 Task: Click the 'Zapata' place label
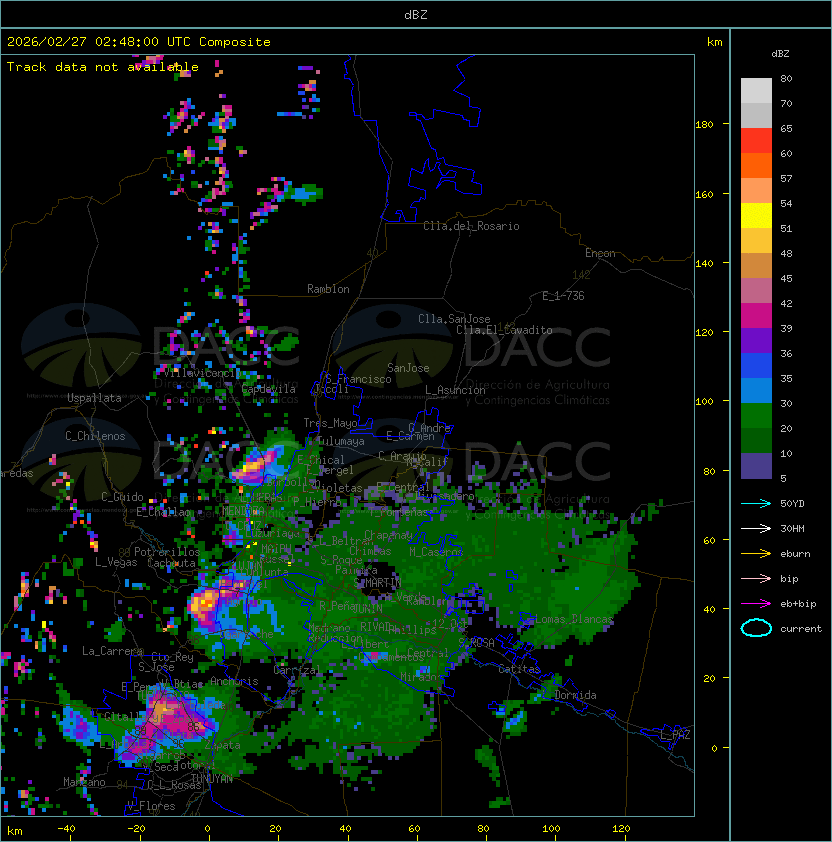point(222,745)
